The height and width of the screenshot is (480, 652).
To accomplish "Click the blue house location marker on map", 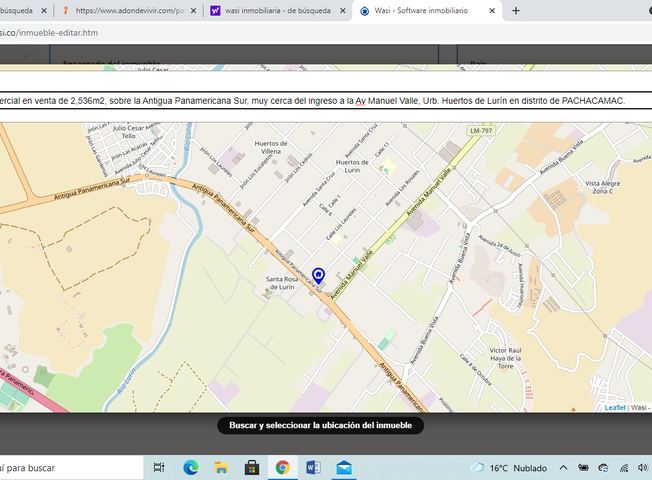I will tap(318, 275).
